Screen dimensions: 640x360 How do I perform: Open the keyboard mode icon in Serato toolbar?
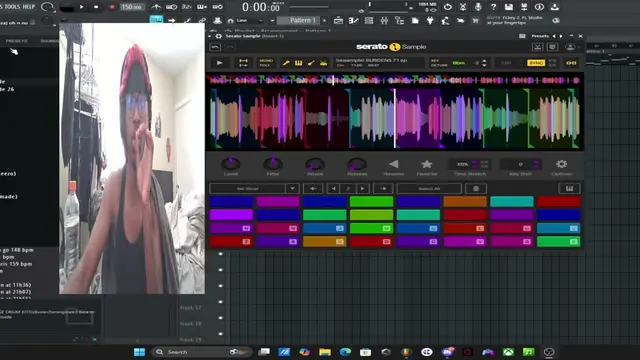click(298, 63)
